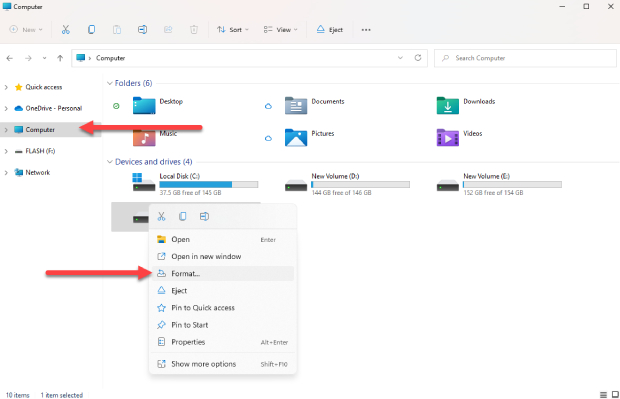Viewport: 620px width, 399px height.
Task: Click the Local Disk (C:) usage bar
Action: (x=209, y=185)
